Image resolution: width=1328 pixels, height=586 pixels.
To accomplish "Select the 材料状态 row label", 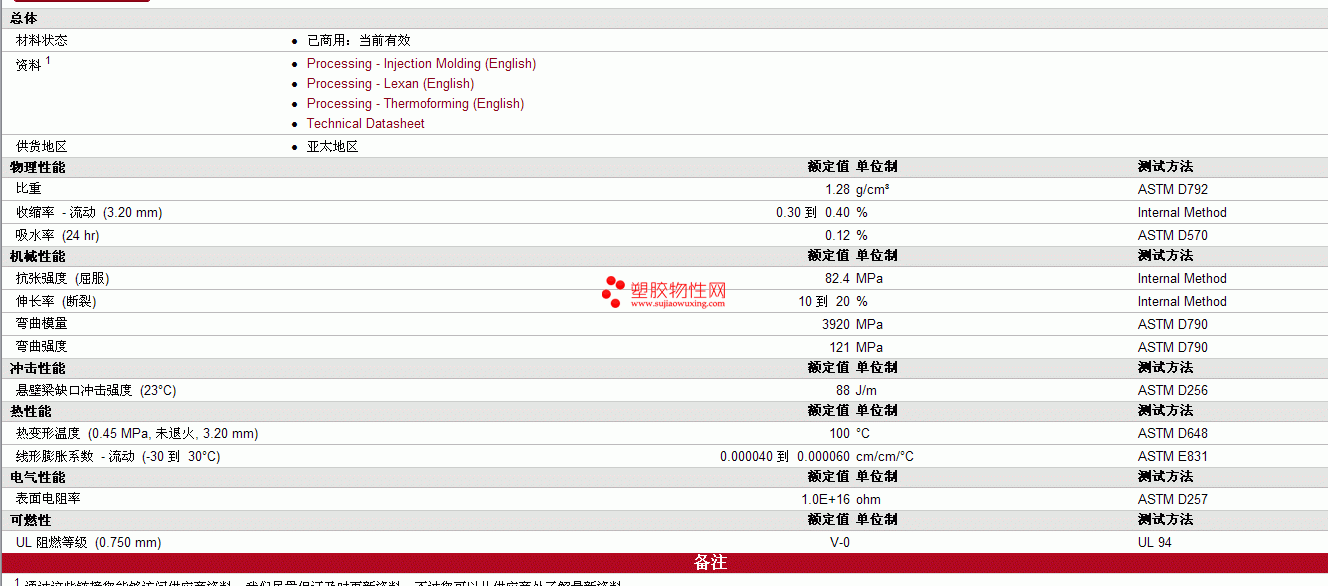I will tap(42, 41).
